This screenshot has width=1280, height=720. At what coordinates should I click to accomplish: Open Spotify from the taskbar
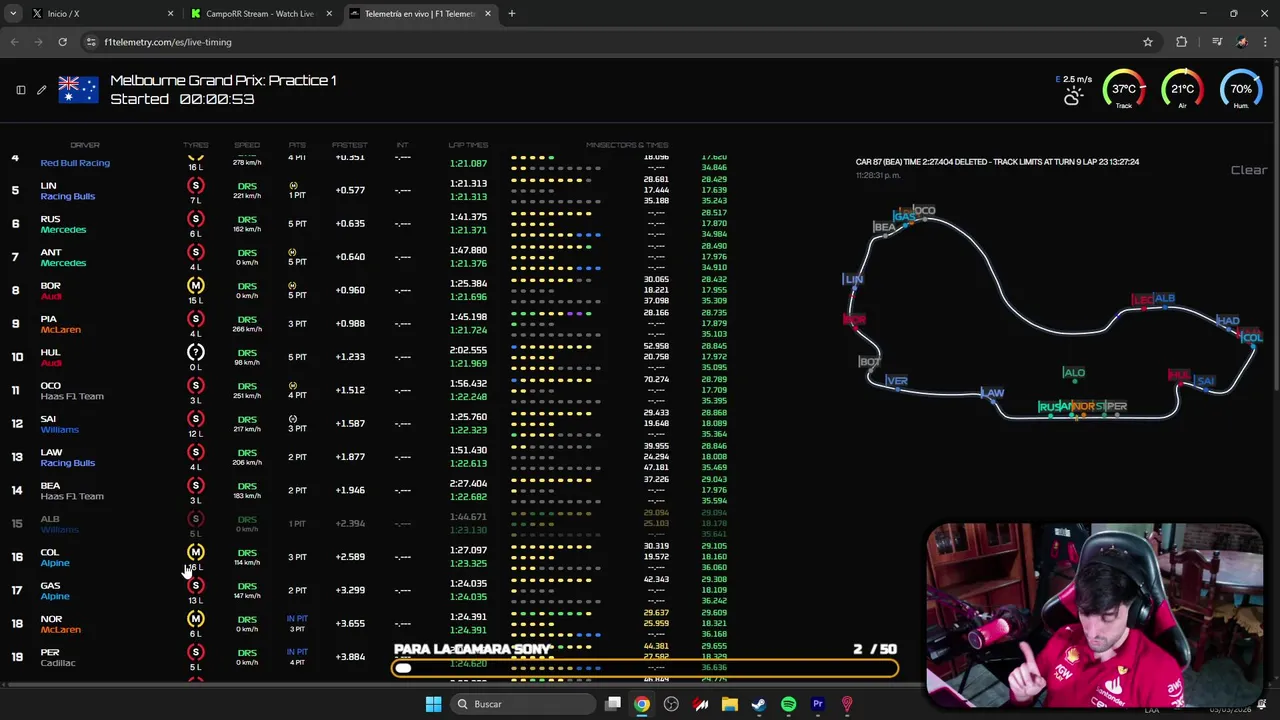pyautogui.click(x=788, y=704)
